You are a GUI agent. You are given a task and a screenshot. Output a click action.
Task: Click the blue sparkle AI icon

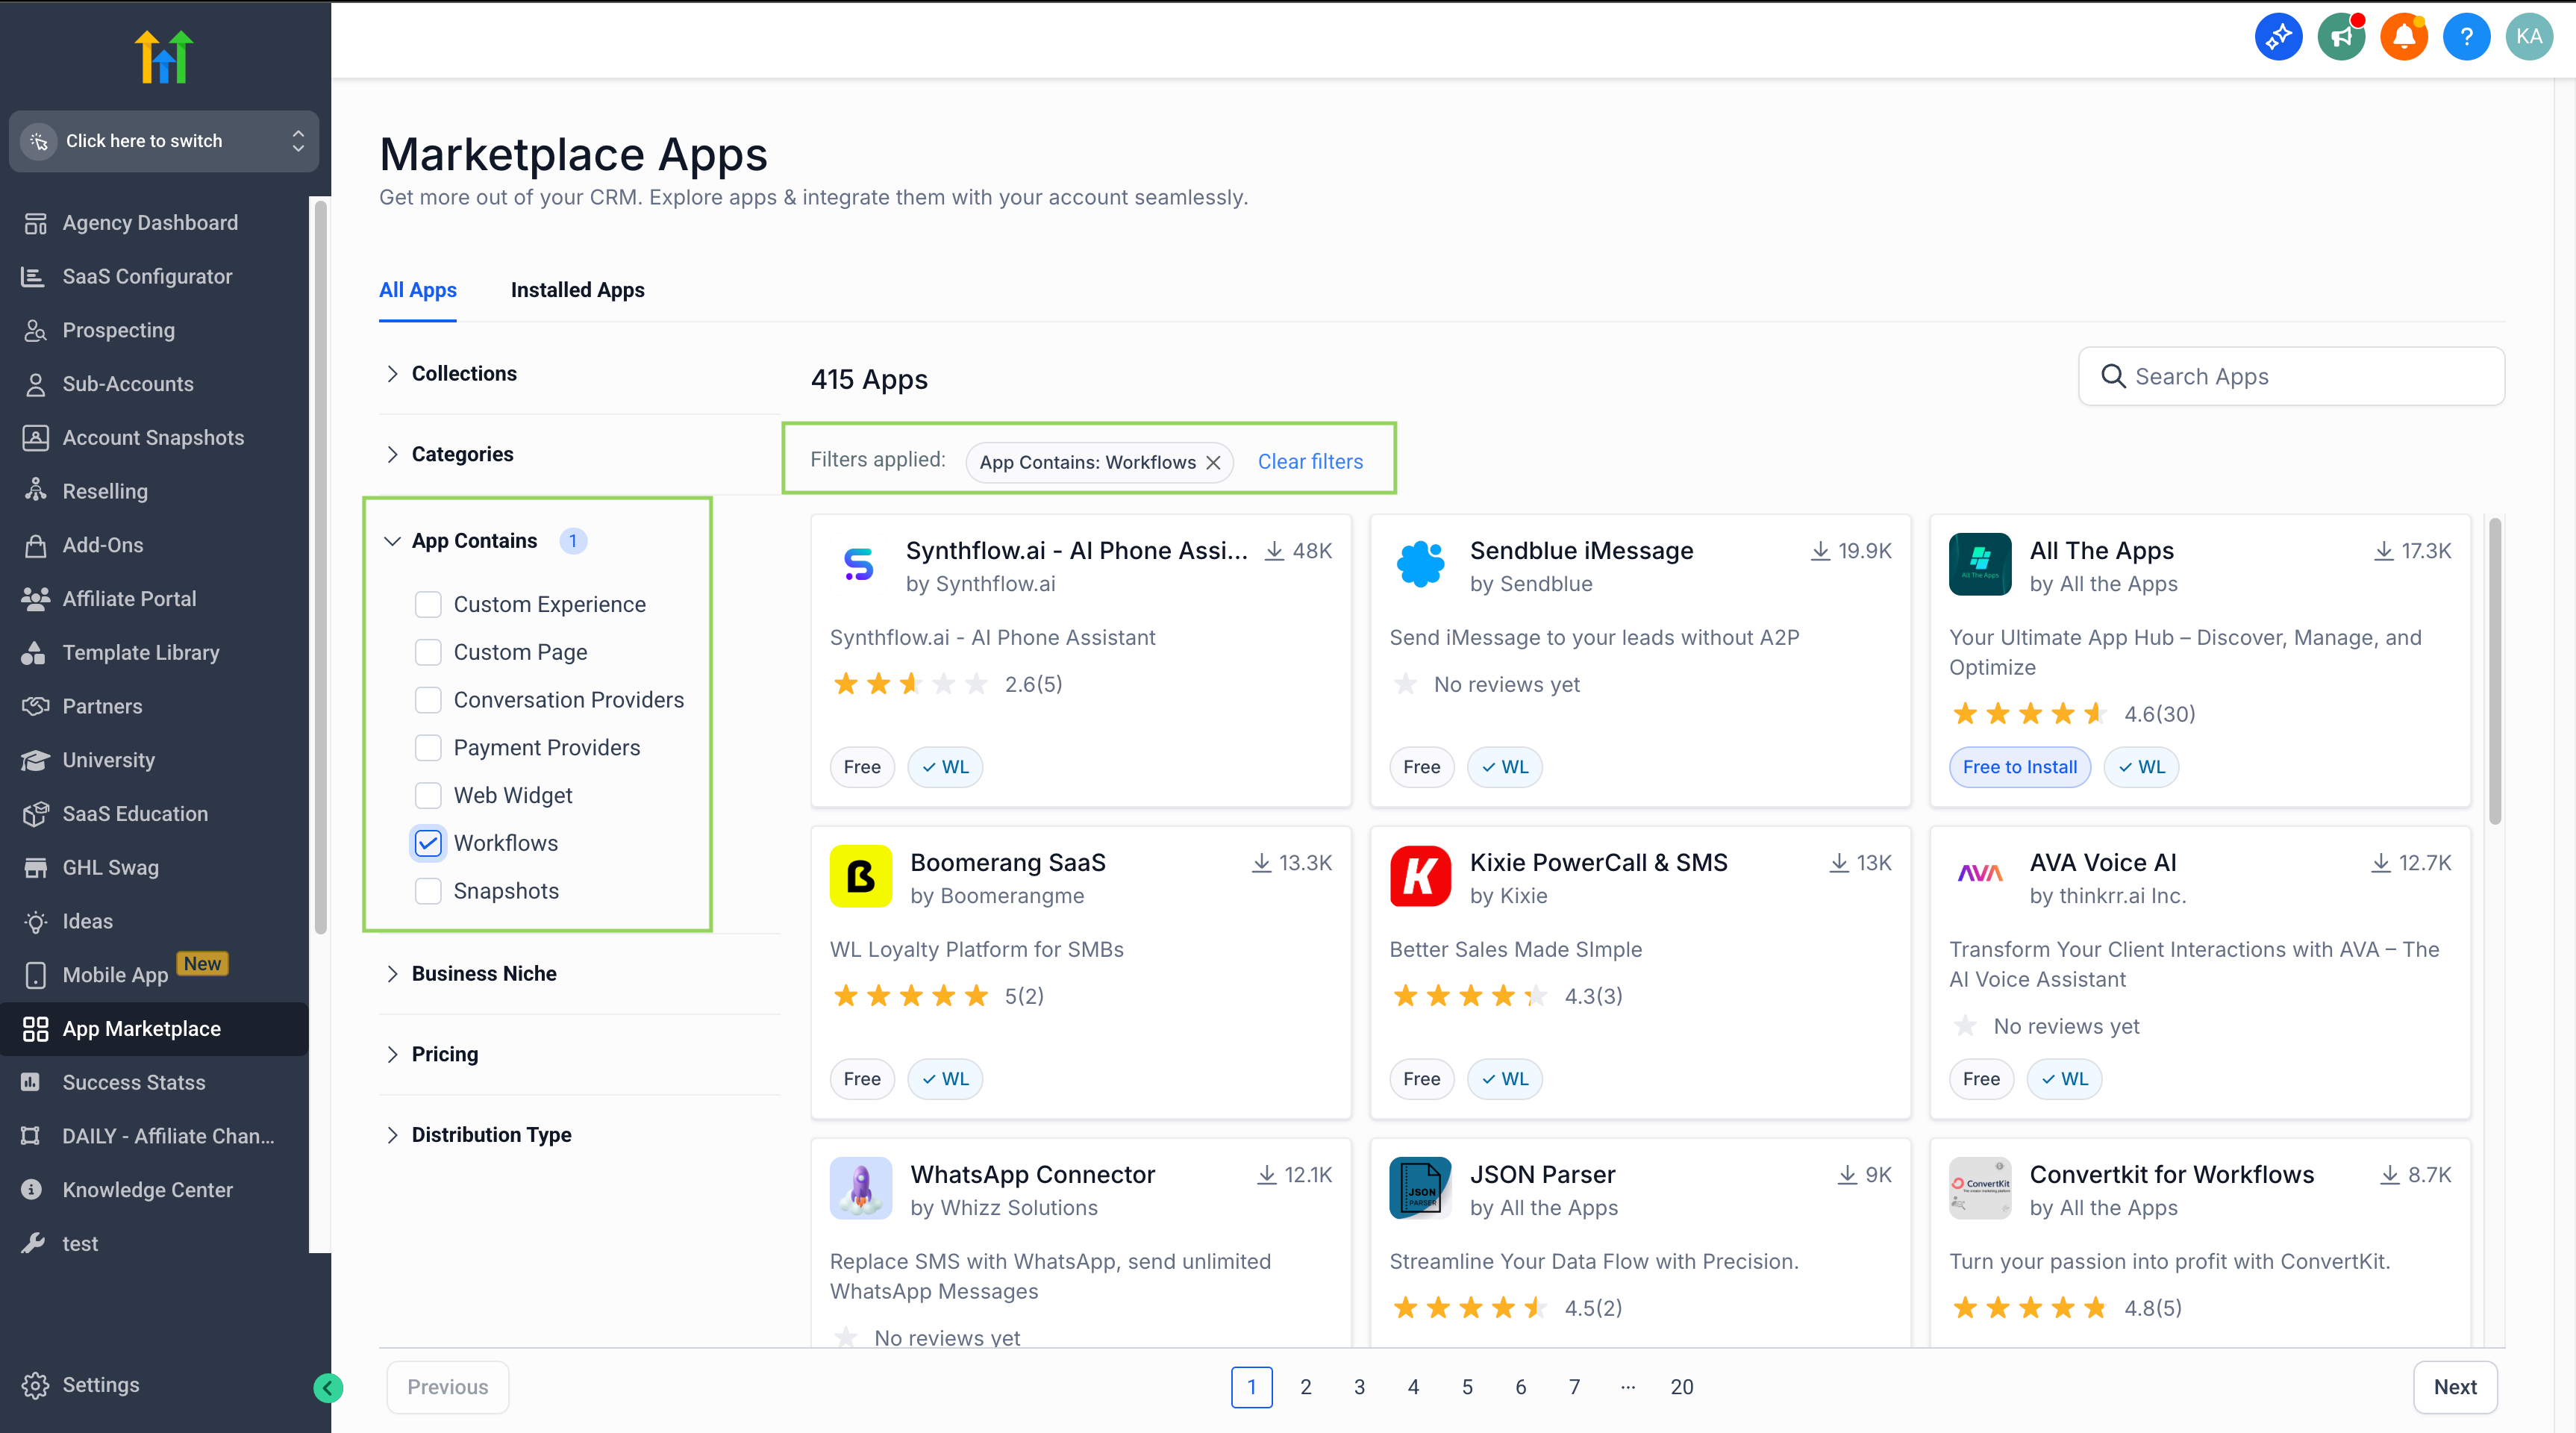point(2278,37)
